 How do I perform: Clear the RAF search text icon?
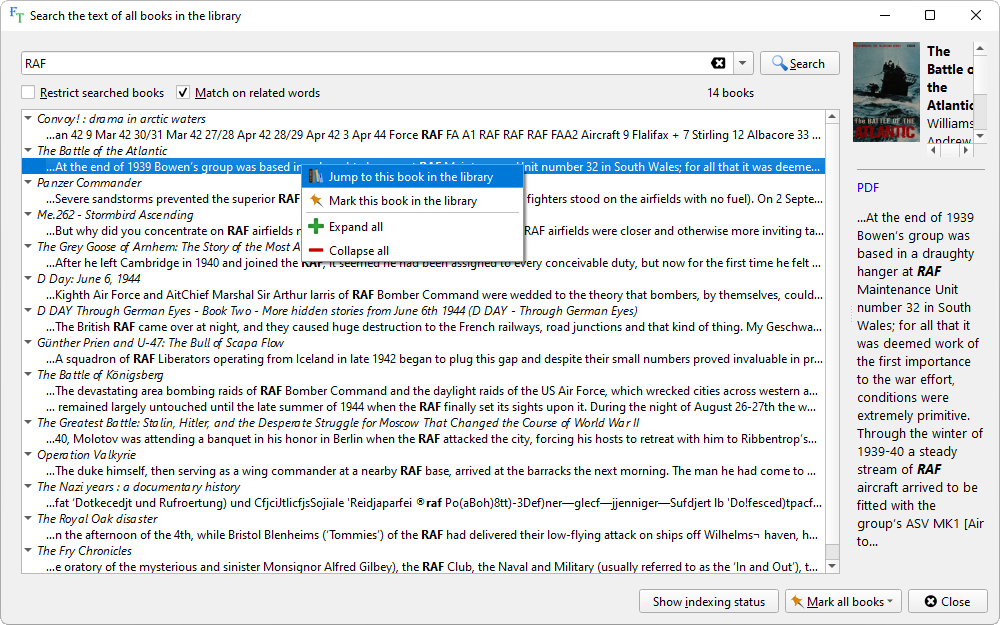click(x=718, y=63)
